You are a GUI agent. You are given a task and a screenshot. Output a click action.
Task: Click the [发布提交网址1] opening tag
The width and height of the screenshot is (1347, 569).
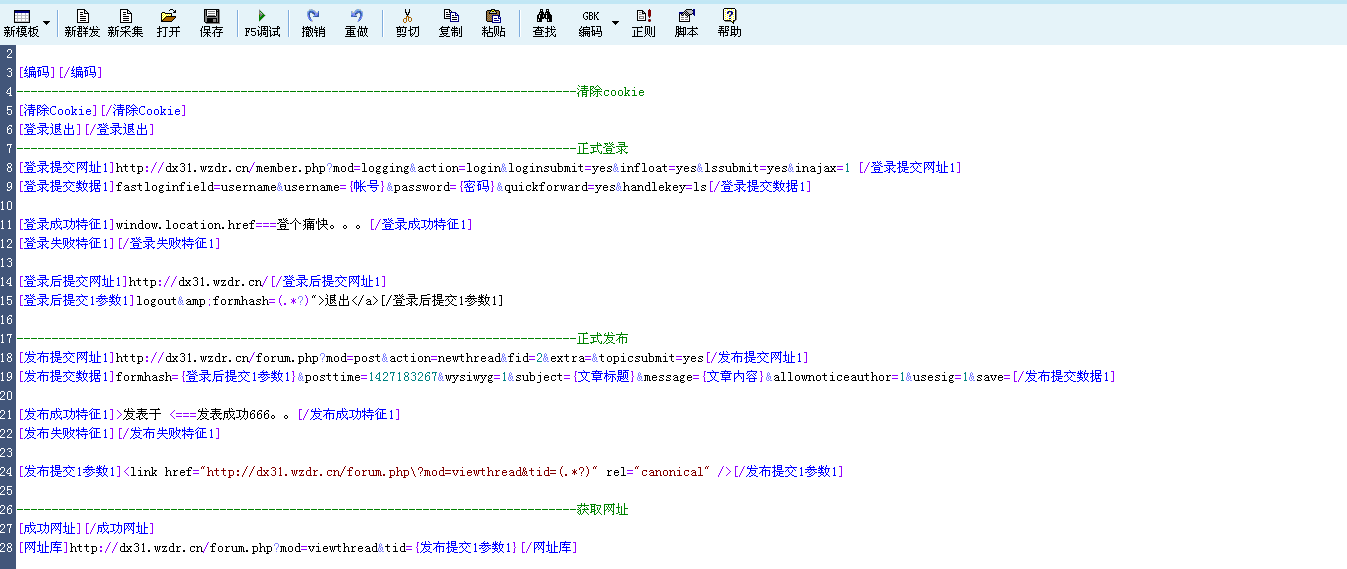point(66,358)
